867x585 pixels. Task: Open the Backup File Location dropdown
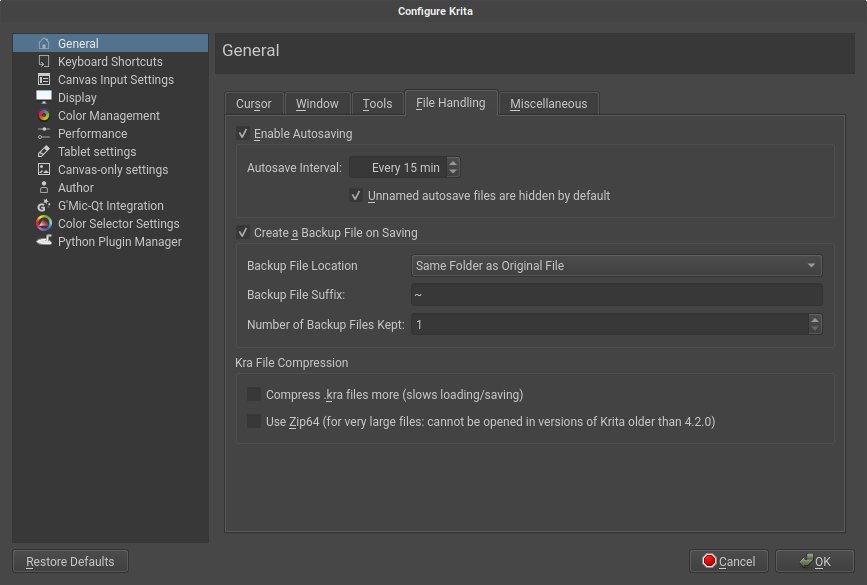617,265
